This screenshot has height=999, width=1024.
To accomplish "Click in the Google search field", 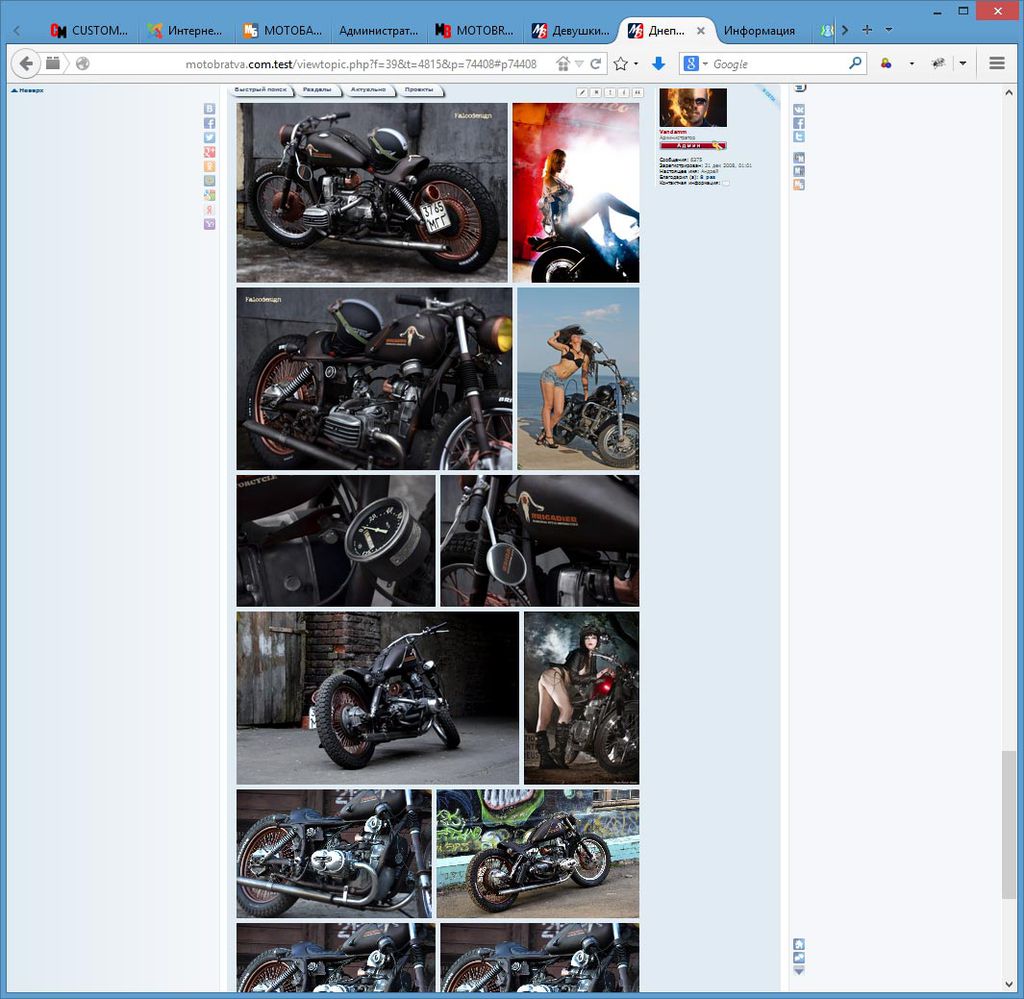I will click(x=778, y=64).
